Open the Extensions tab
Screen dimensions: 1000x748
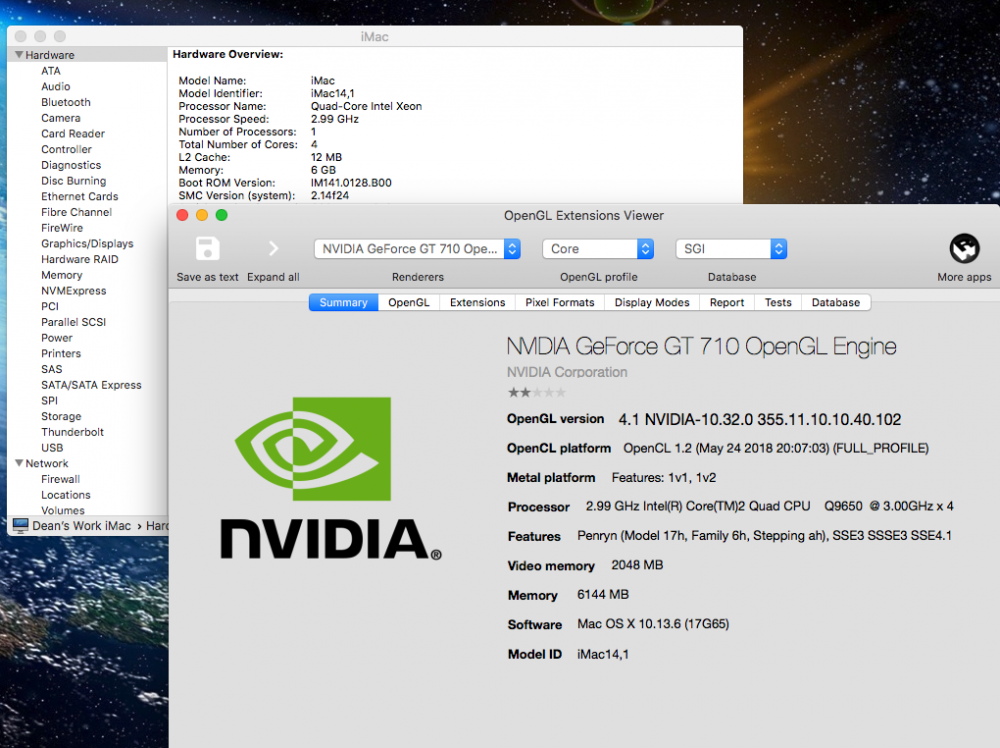click(477, 302)
